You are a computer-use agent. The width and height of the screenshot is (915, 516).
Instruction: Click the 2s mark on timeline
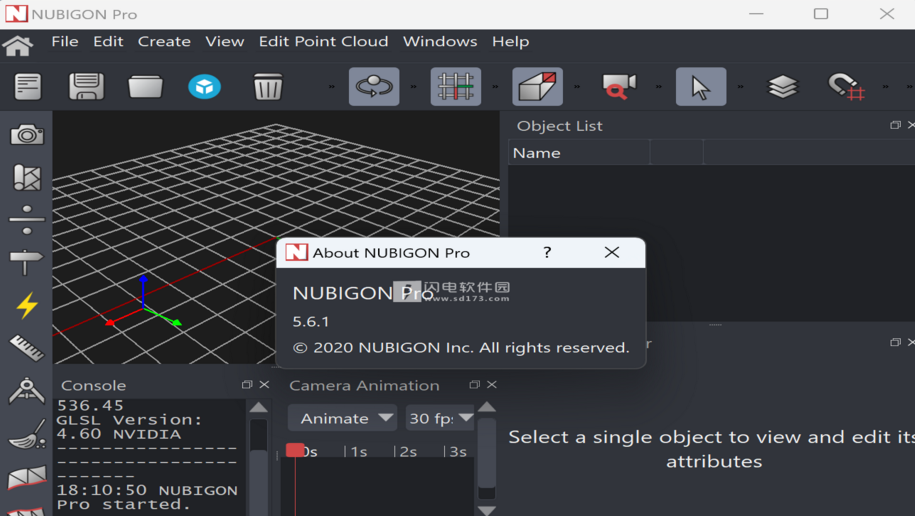pyautogui.click(x=408, y=452)
